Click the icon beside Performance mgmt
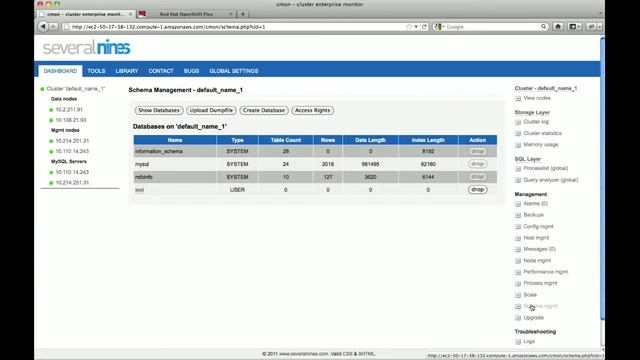Viewport: 640px width, 360px height. [518, 272]
